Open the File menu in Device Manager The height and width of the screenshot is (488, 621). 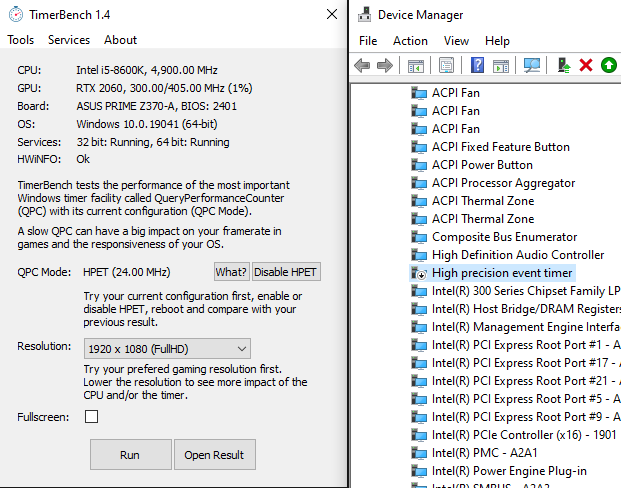tap(368, 41)
